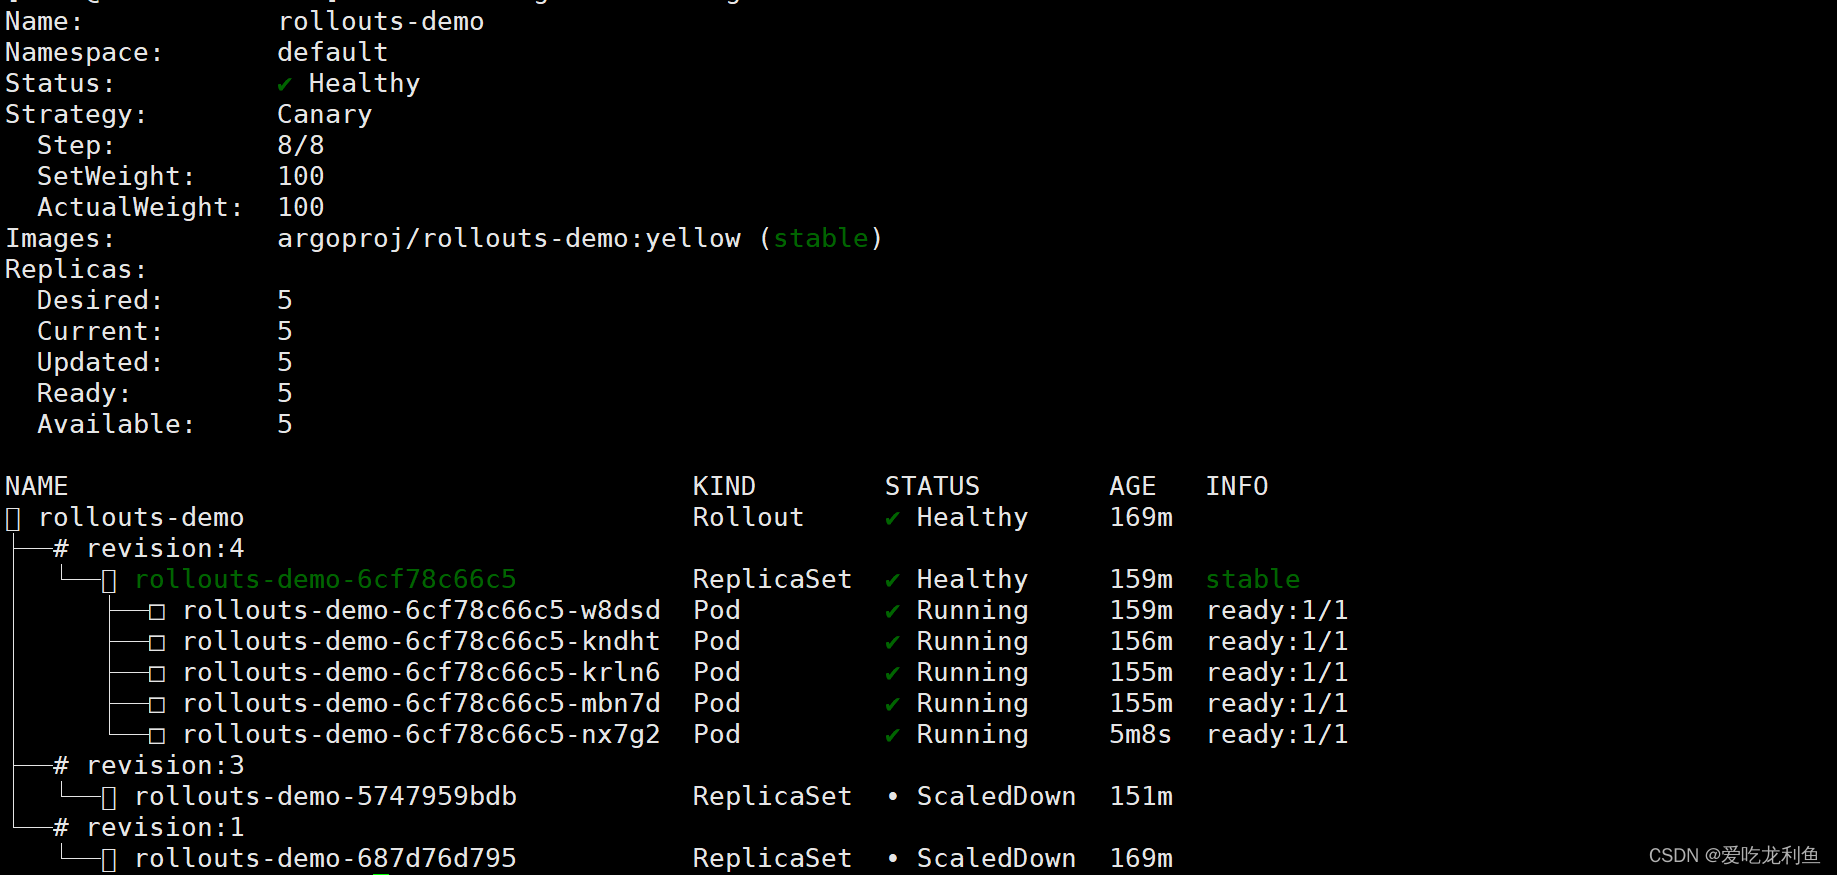The height and width of the screenshot is (875, 1837).
Task: Click the green checkmark beside Healthy status at top
Action: tap(285, 84)
